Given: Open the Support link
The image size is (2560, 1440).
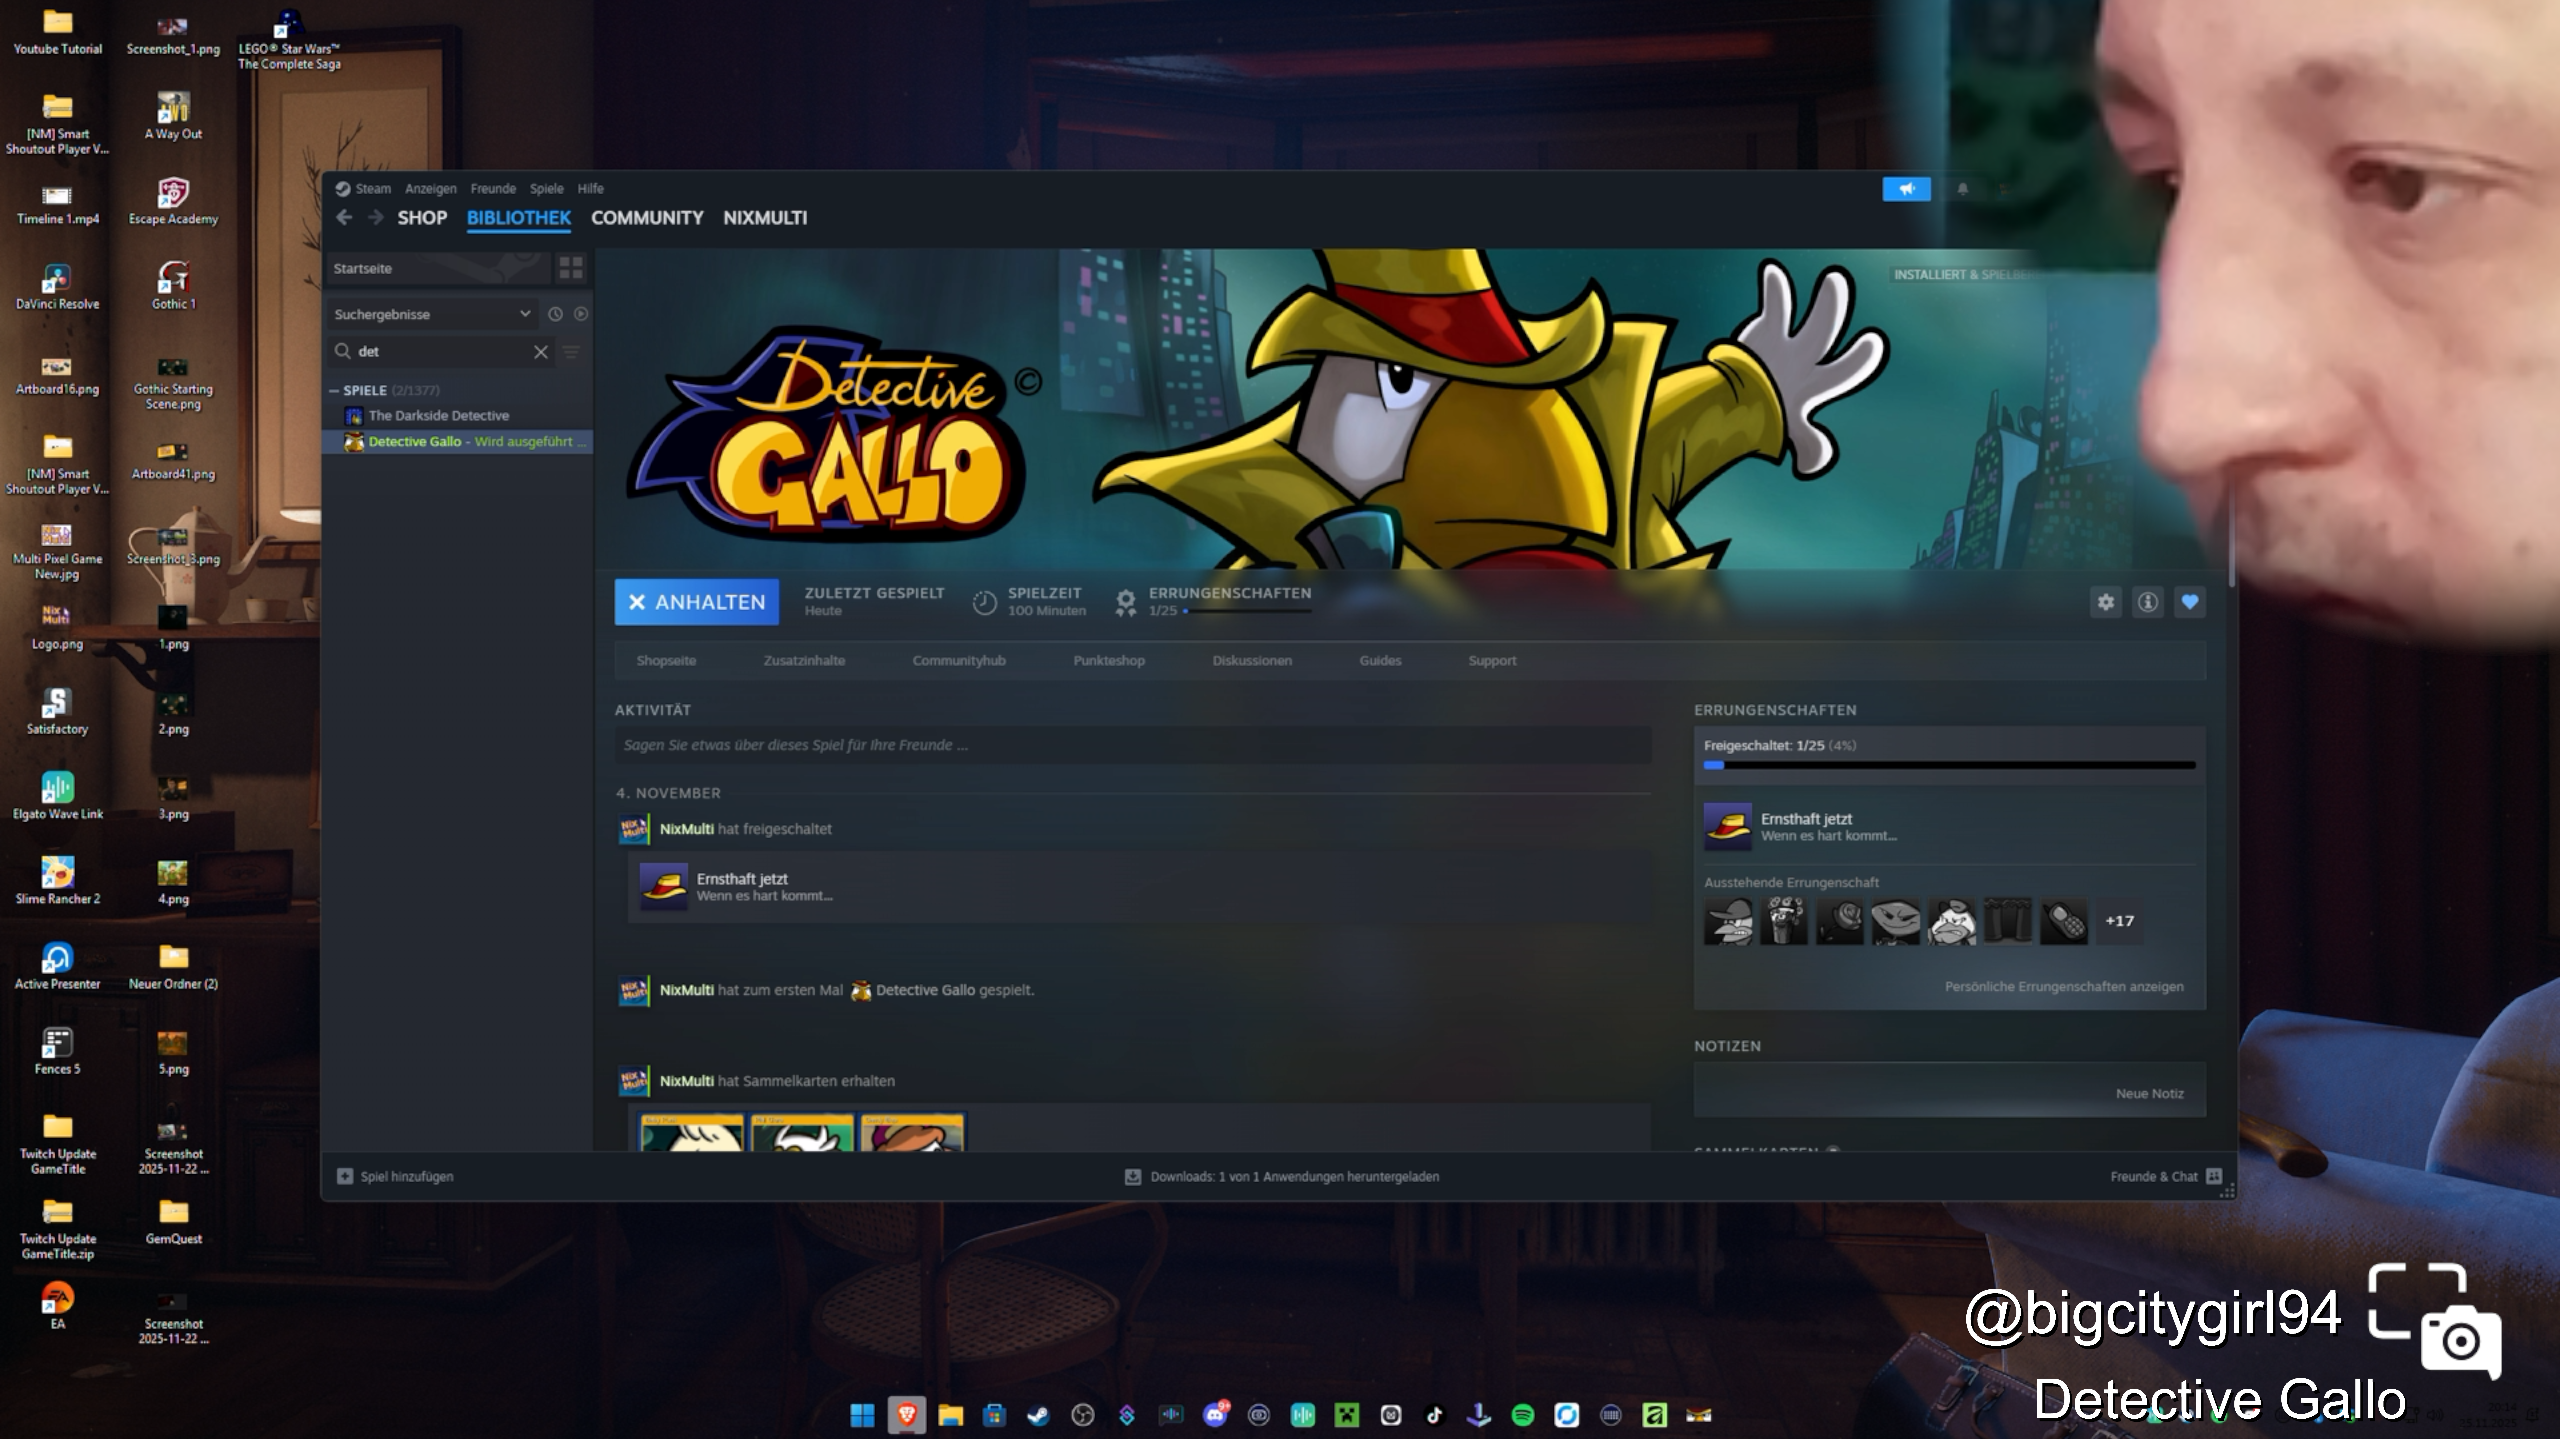Looking at the screenshot, I should (x=1492, y=661).
